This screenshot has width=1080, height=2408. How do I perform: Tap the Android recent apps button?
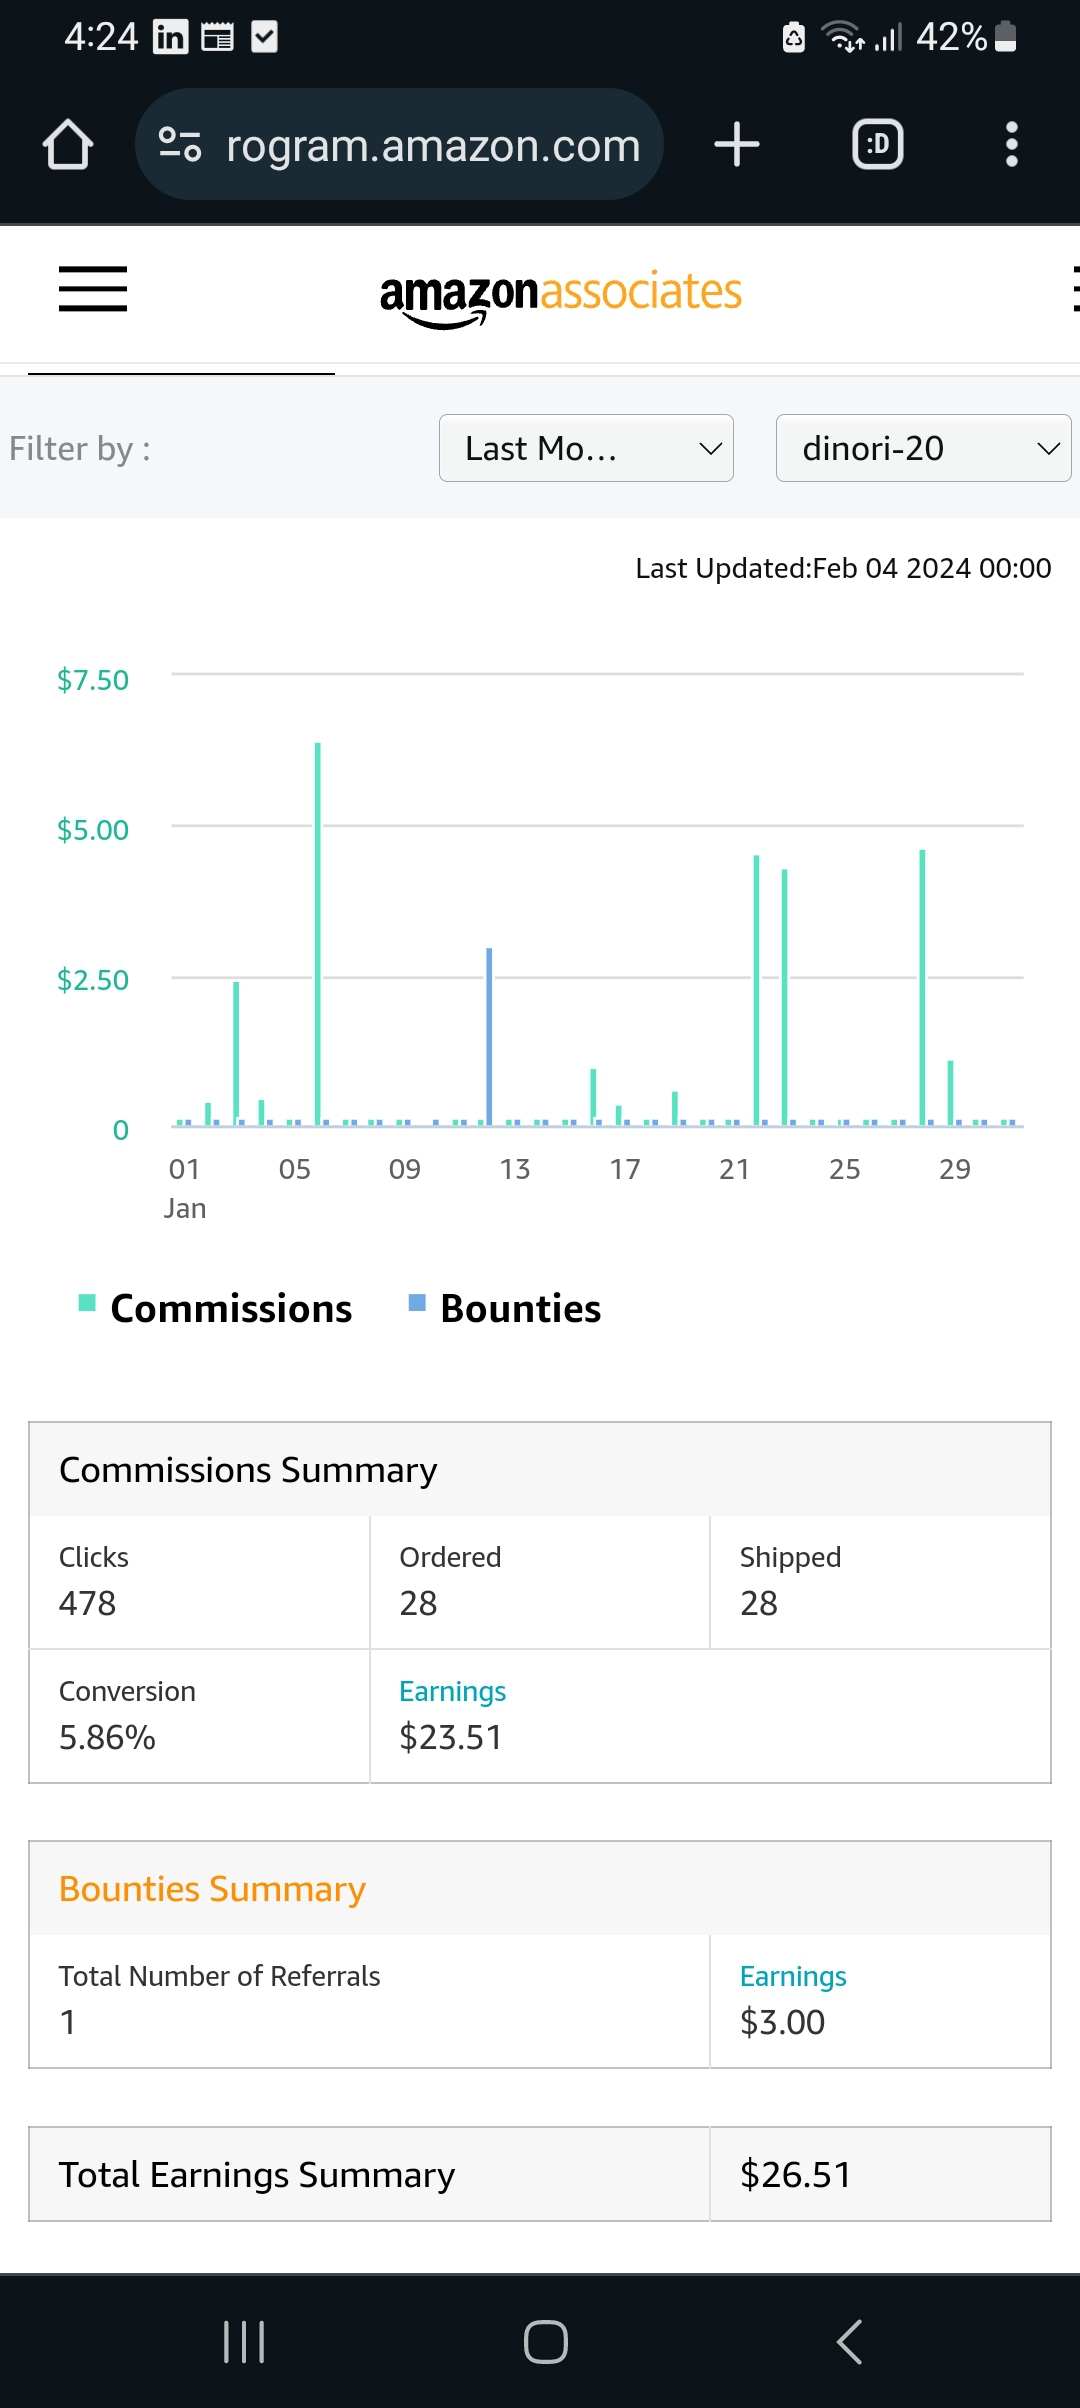[244, 2341]
